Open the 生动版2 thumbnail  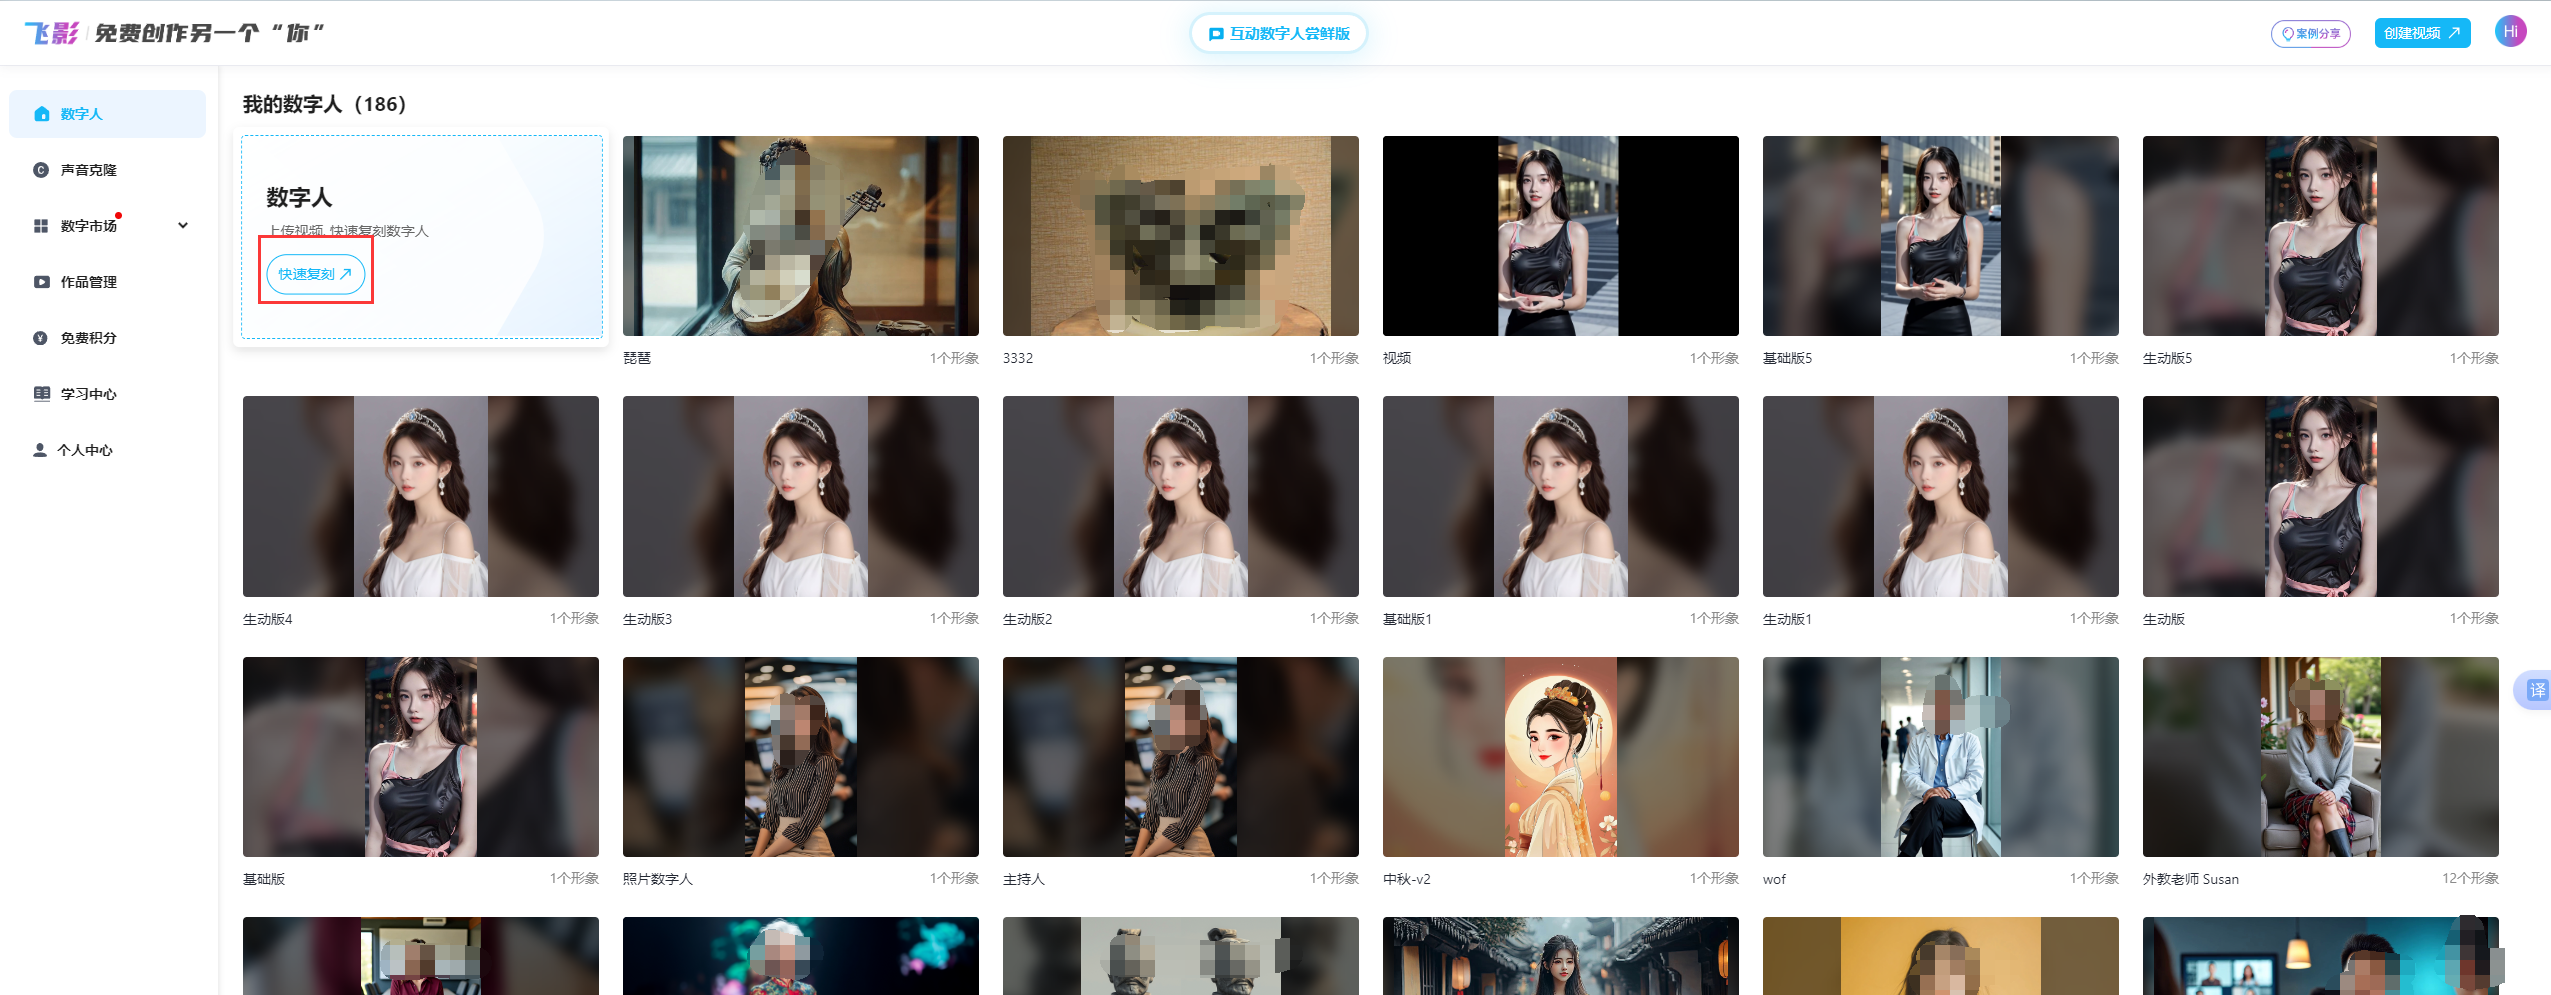pos(1180,497)
